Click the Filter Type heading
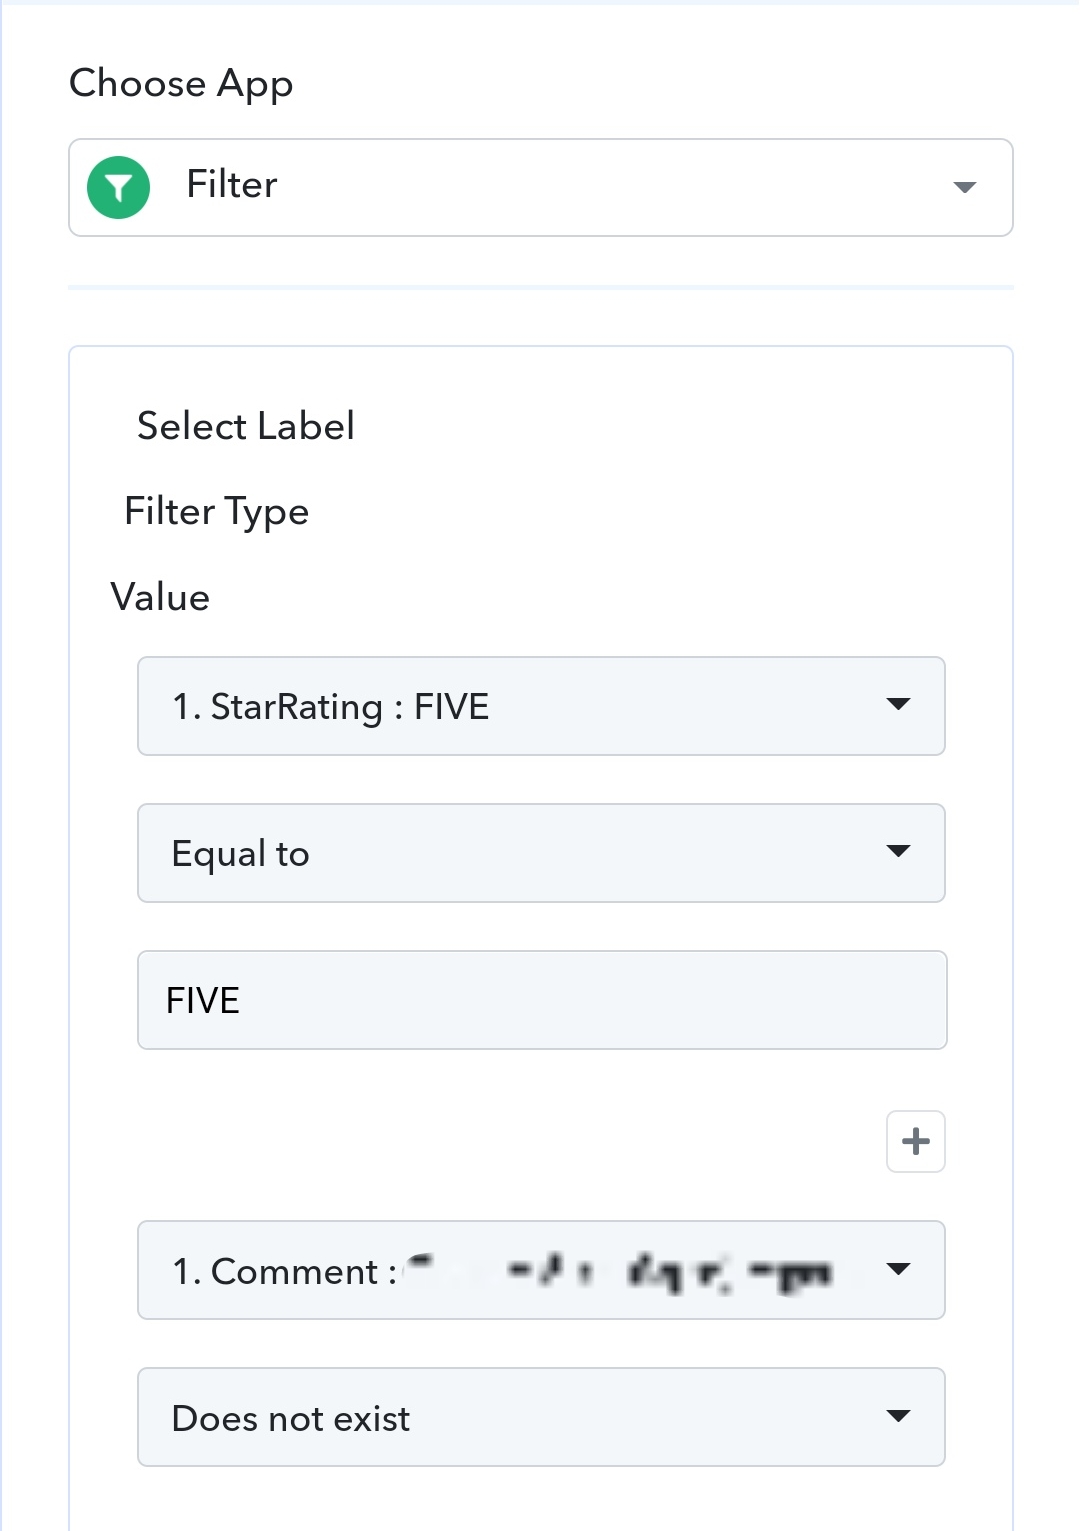The image size is (1080, 1531). (x=216, y=512)
